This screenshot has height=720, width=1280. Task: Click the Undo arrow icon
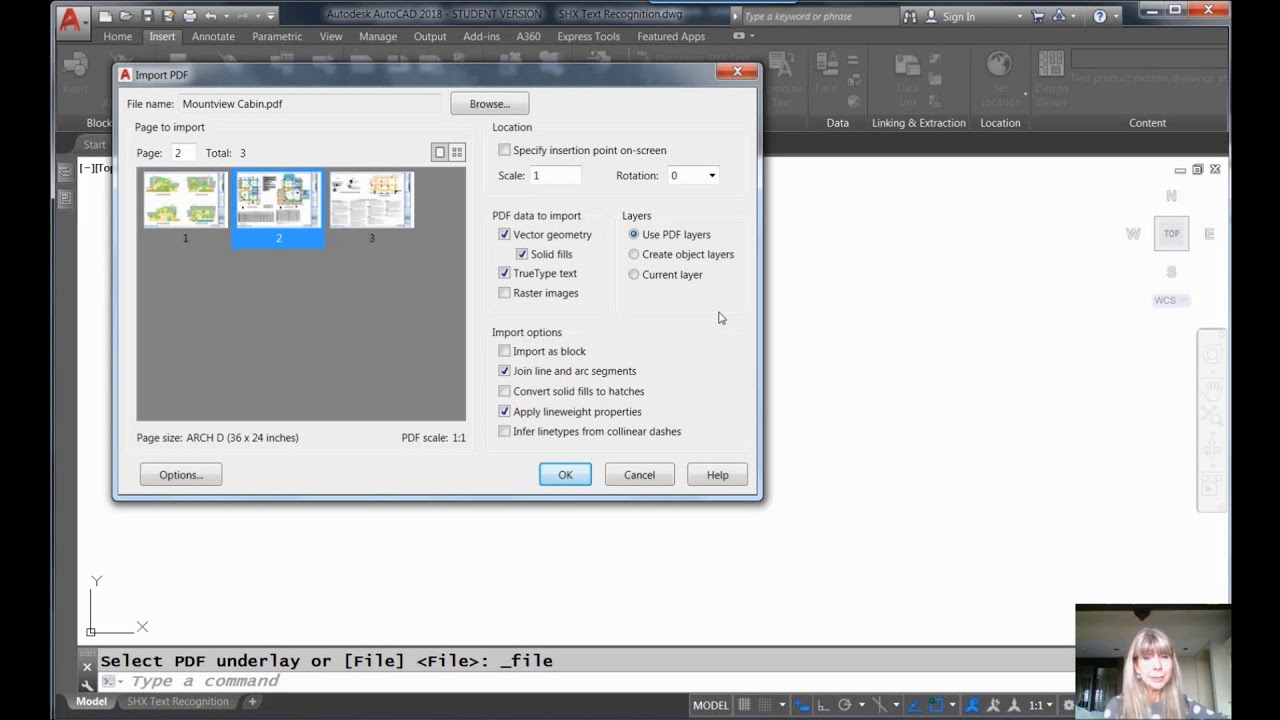point(211,16)
